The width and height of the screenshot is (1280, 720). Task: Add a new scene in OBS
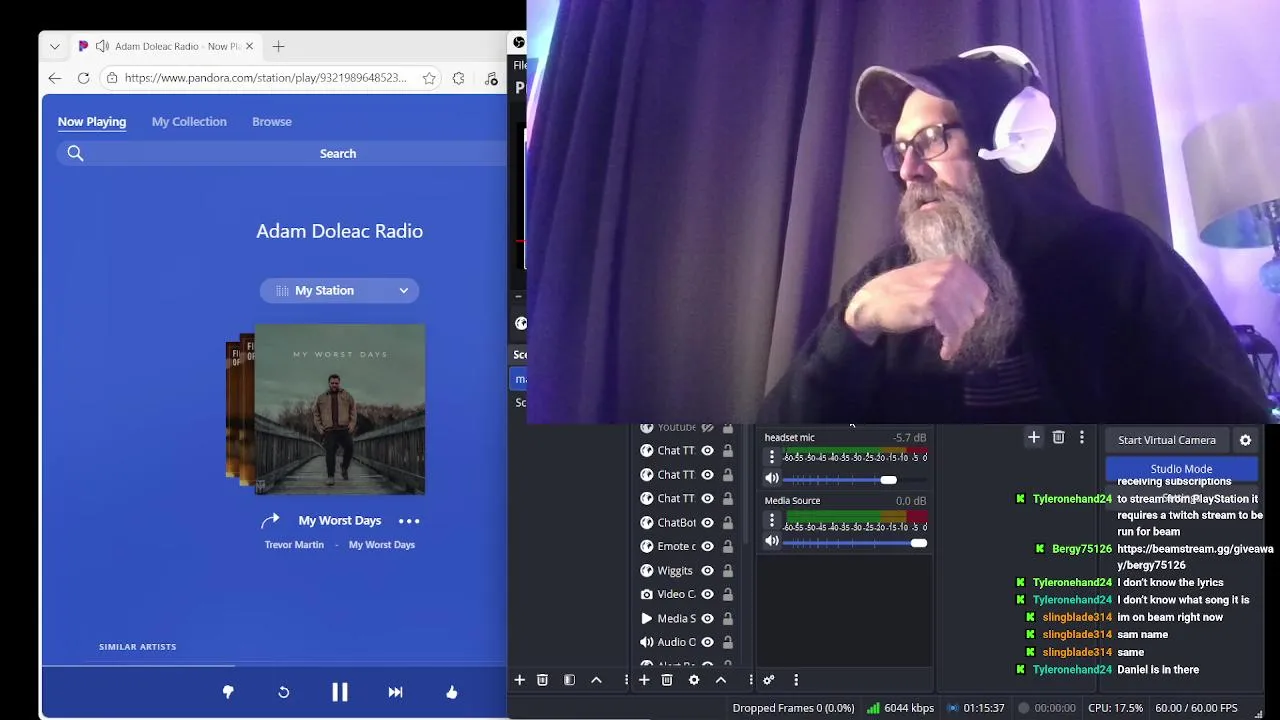coord(519,680)
